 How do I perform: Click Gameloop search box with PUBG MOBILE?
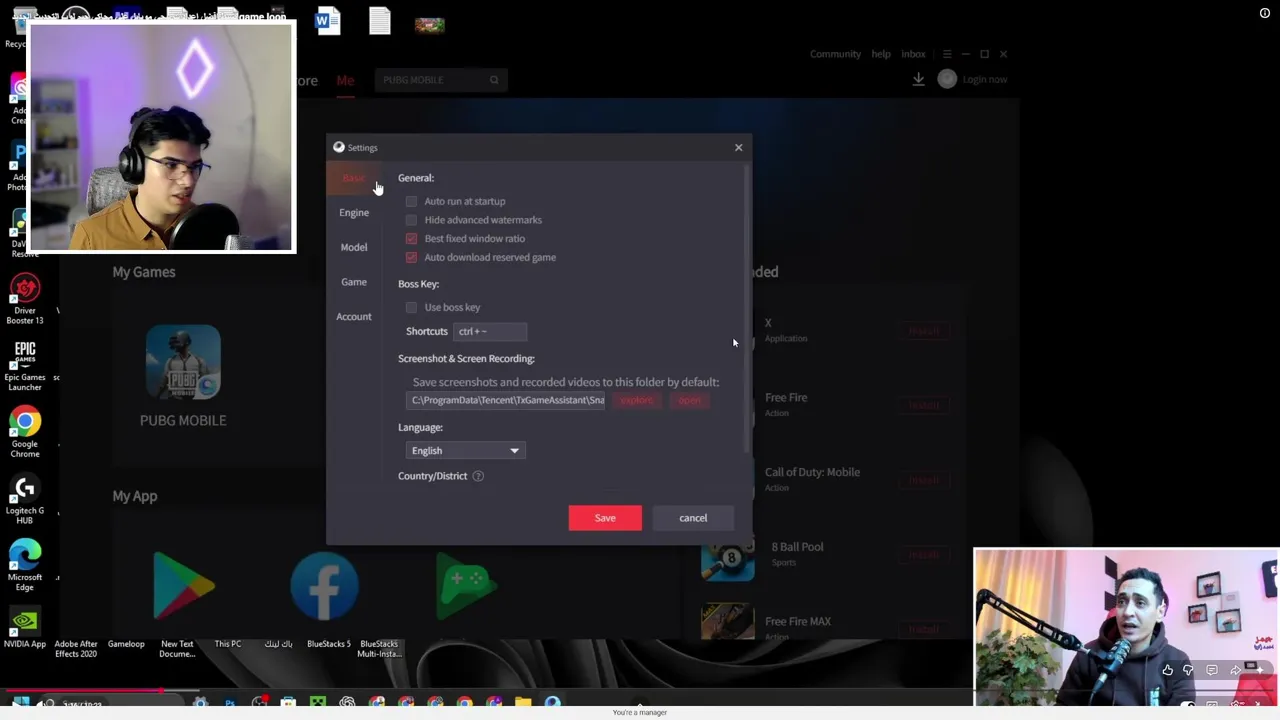point(440,80)
